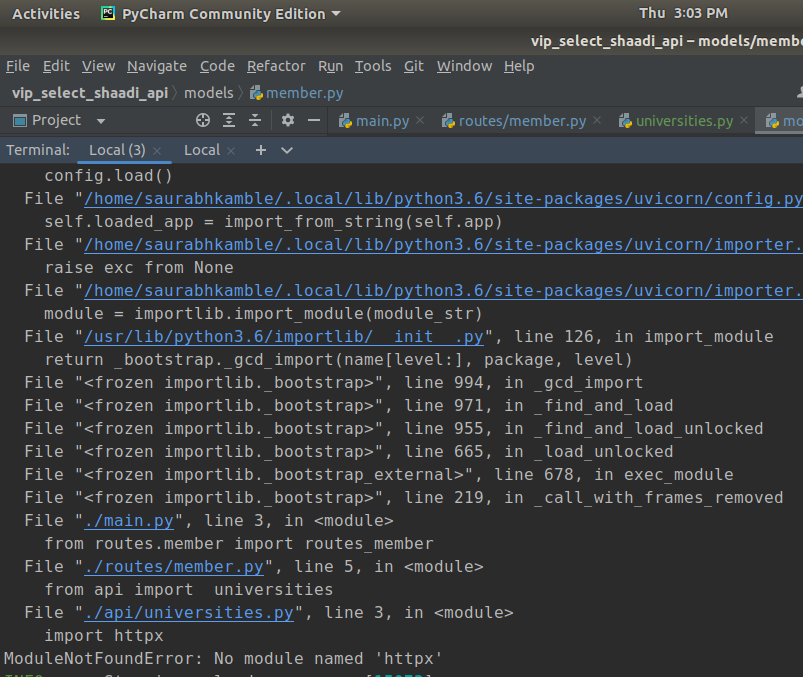Close the main.py tab
803x677 pixels.
coord(420,120)
